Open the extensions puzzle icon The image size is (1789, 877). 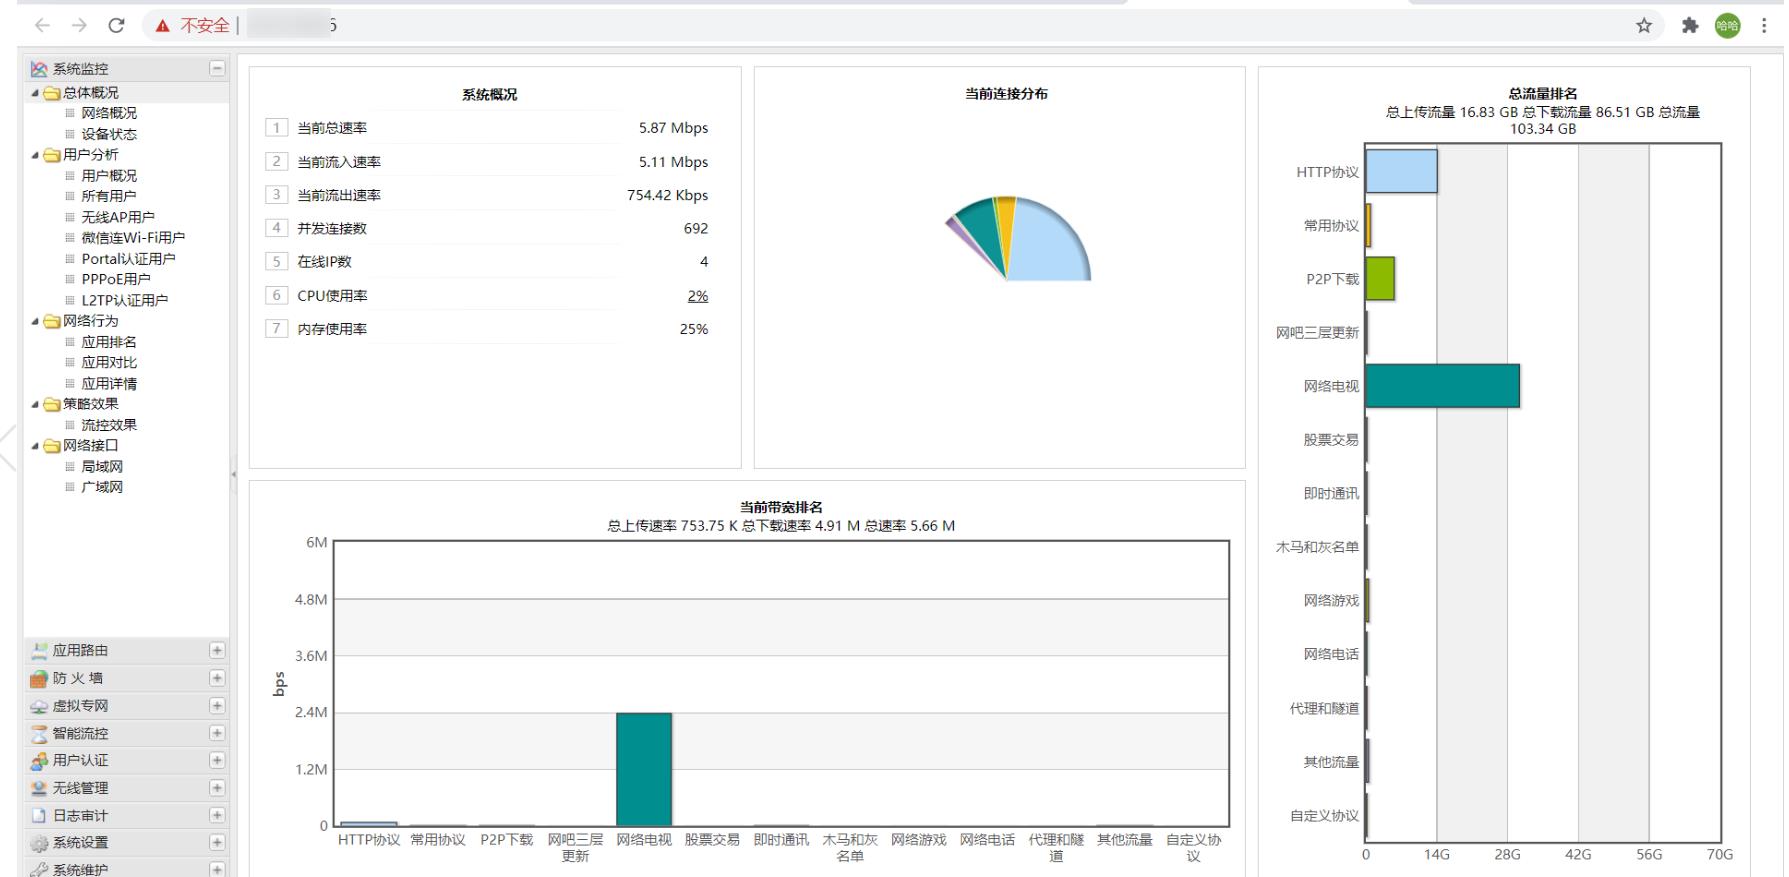coord(1690,26)
